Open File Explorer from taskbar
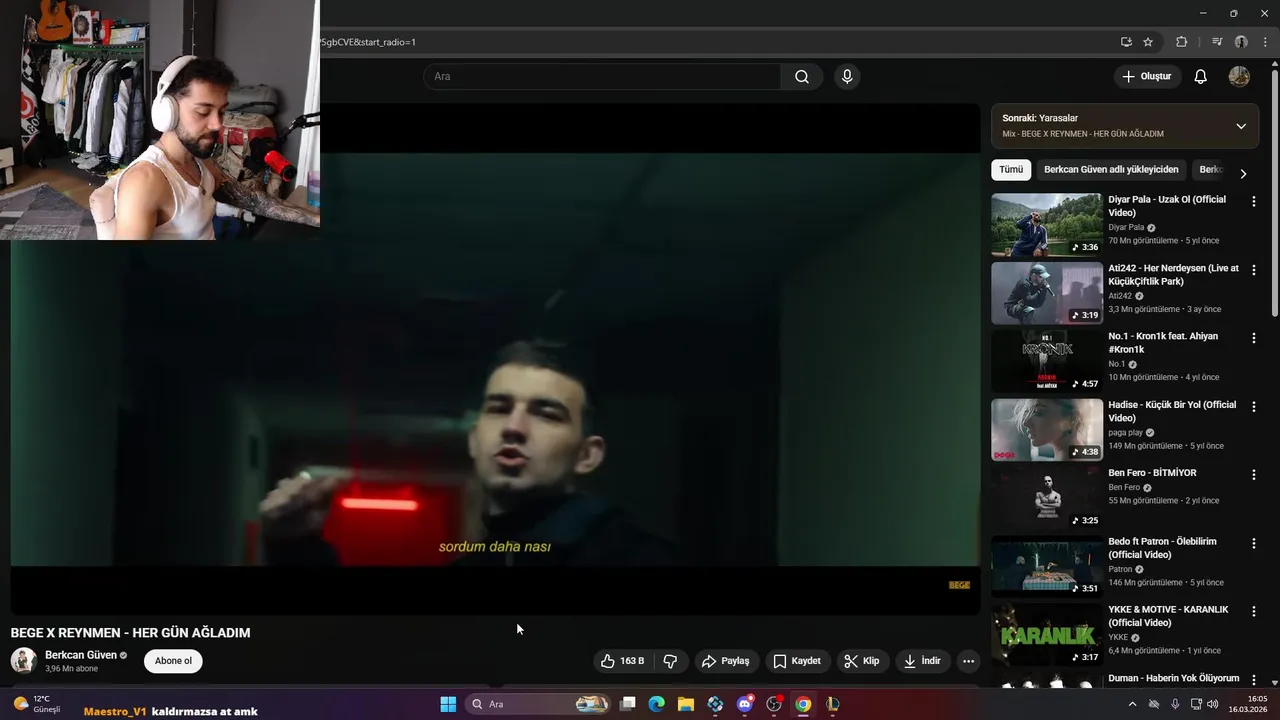This screenshot has height=720, width=1280. (686, 704)
